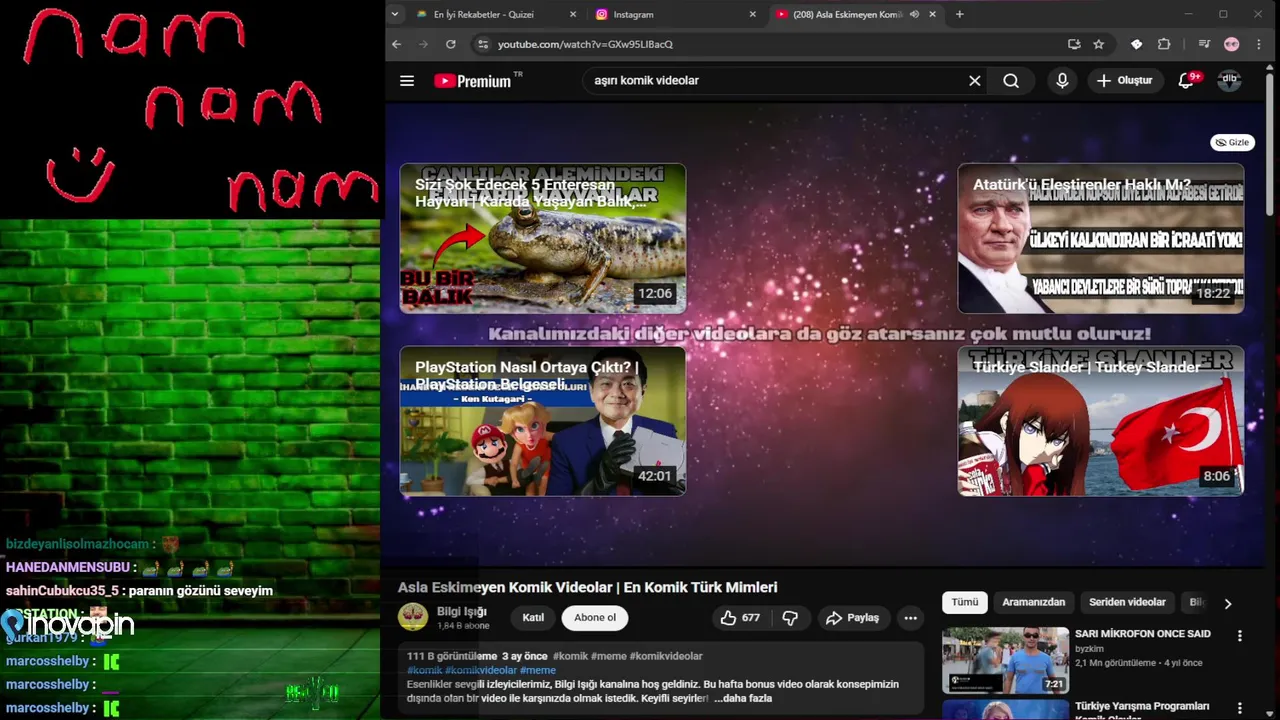Run search with the magnifier icon

(1011, 81)
